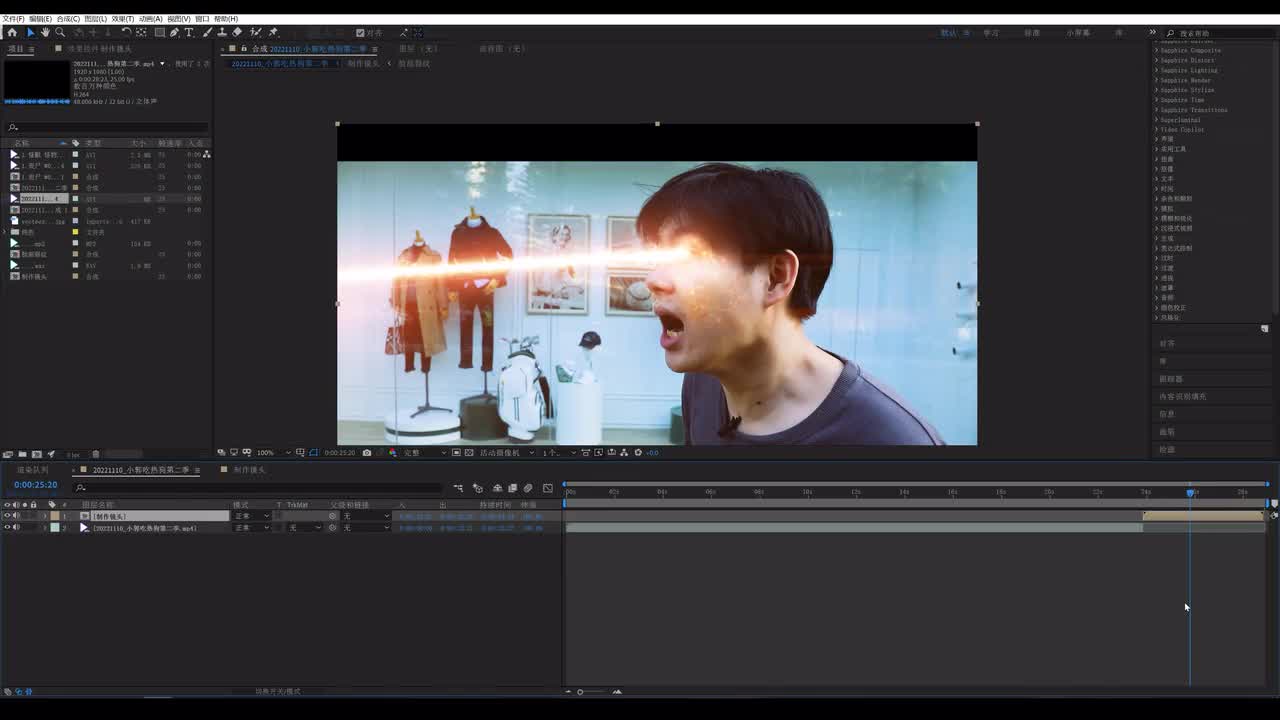Open the 跟踪器 panel

(1170, 379)
